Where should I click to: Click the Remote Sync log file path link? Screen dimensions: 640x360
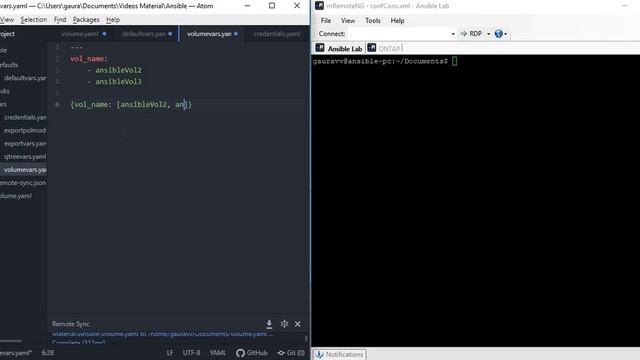(x=162, y=334)
